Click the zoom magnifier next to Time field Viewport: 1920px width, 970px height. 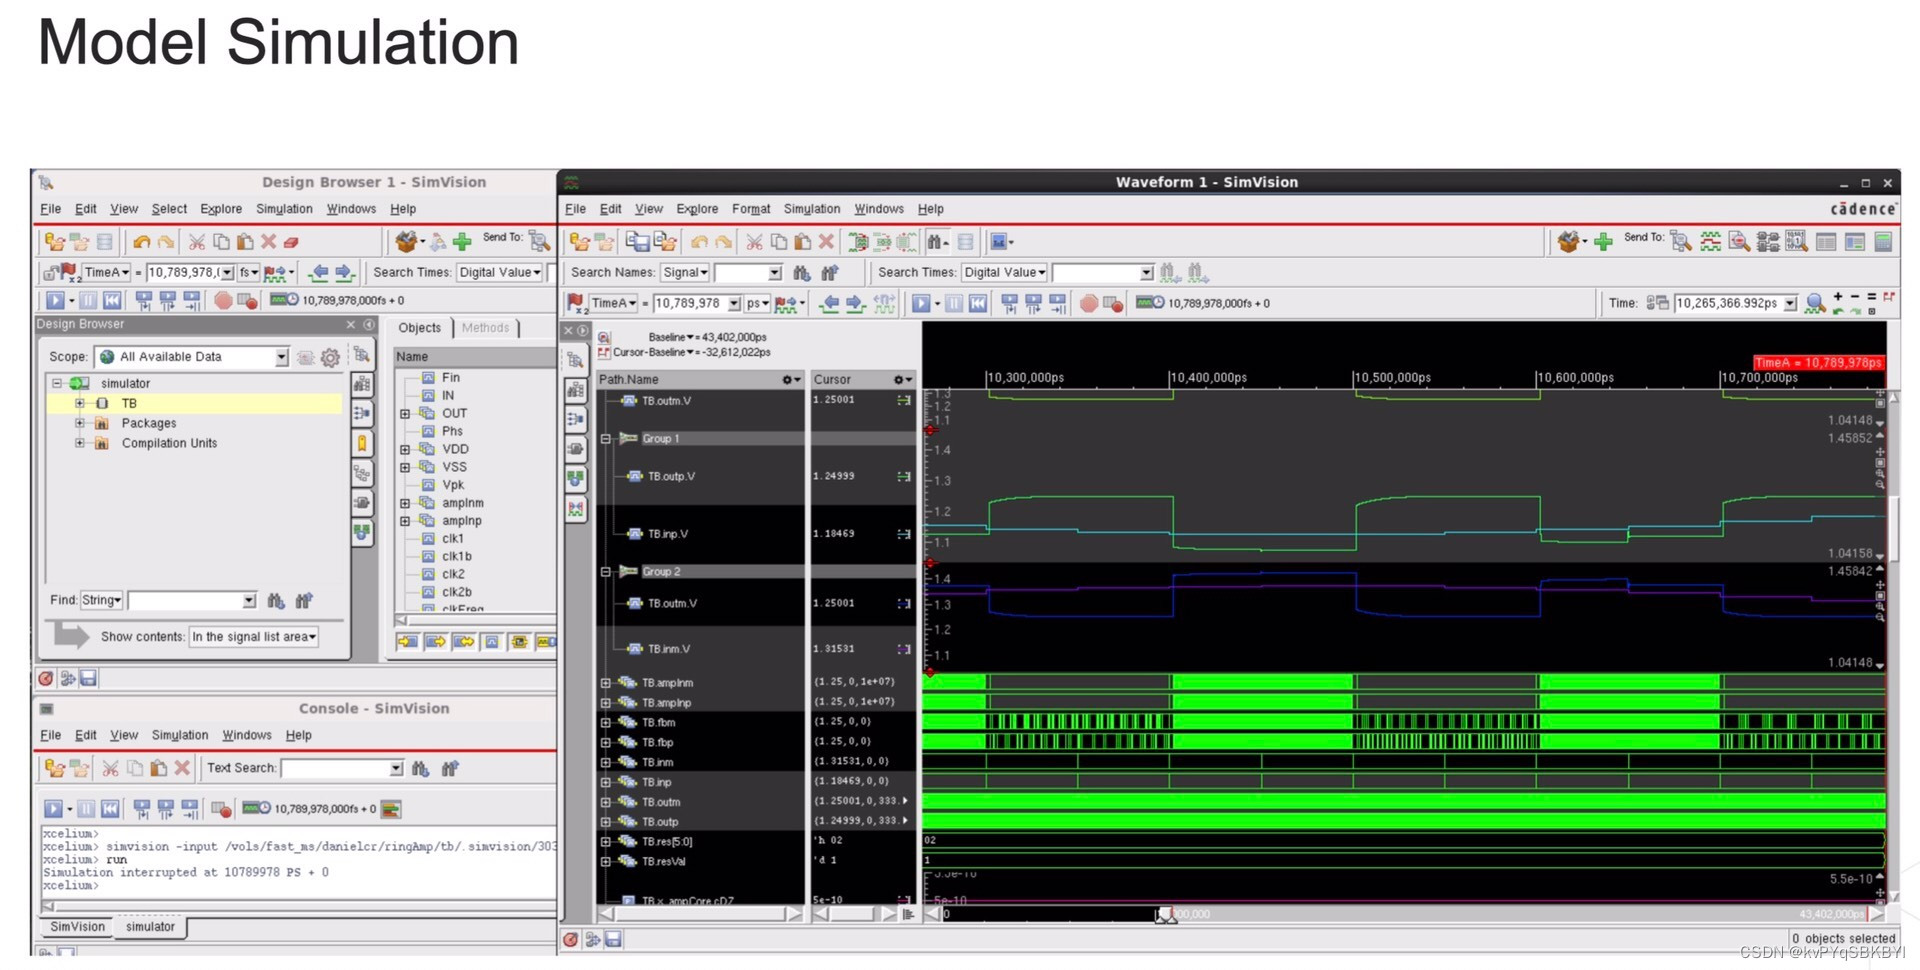pos(1815,303)
